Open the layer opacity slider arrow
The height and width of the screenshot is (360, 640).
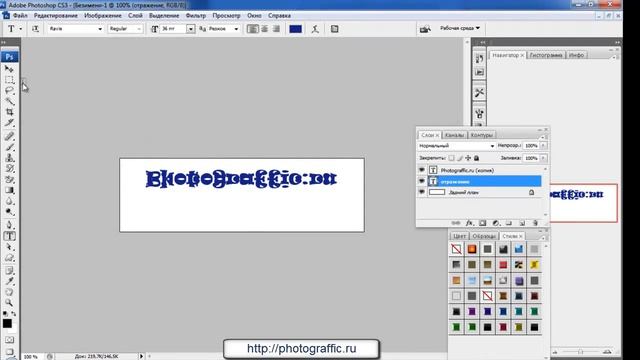(543, 146)
